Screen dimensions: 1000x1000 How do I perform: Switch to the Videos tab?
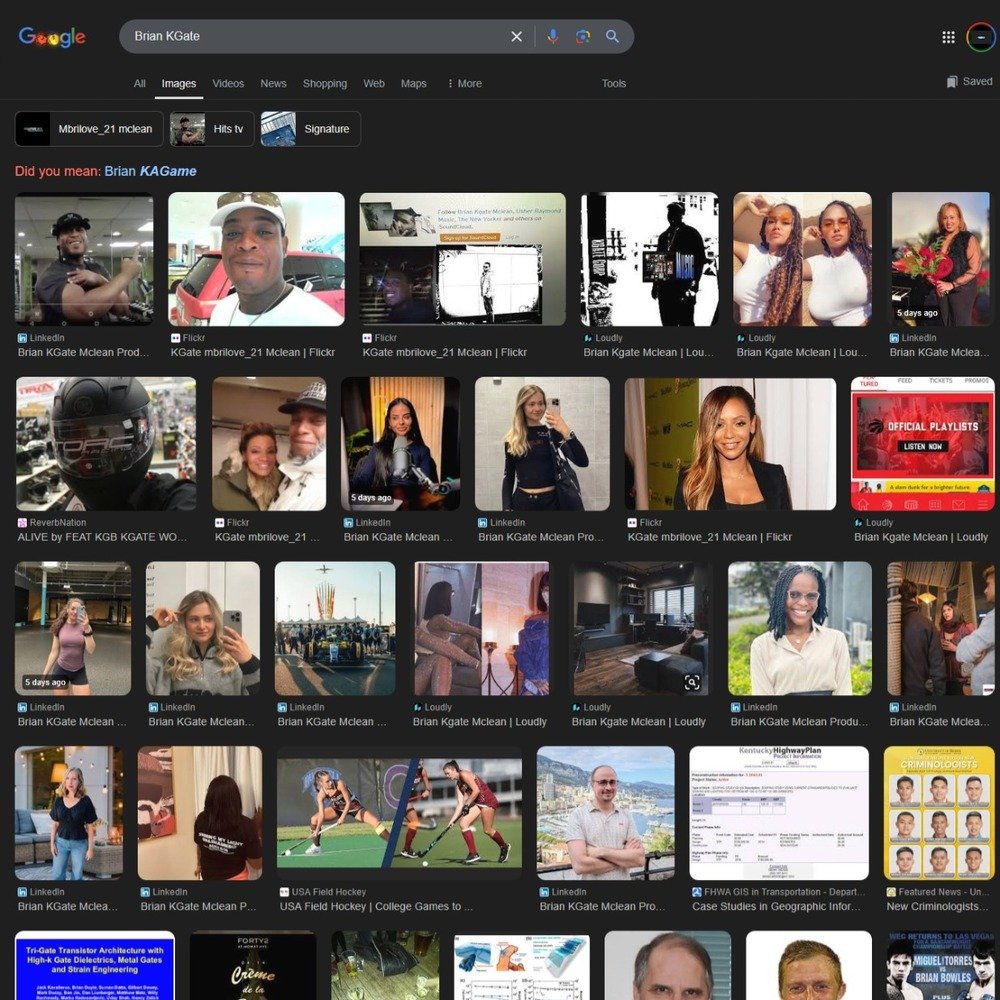click(x=228, y=84)
